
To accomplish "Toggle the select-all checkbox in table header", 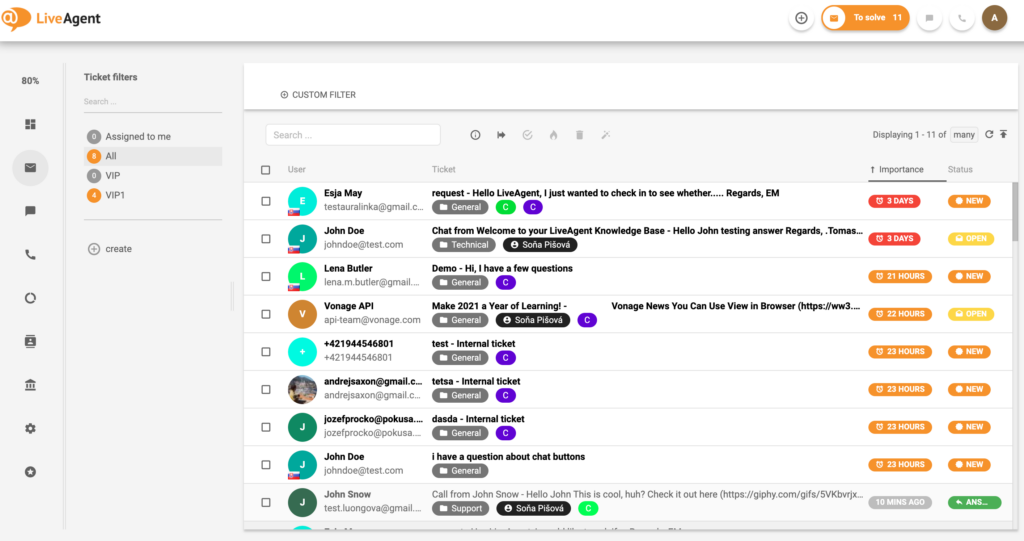I will [x=266, y=170].
